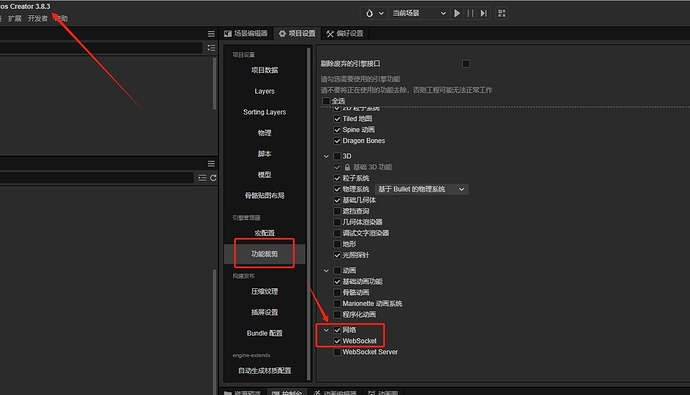Uncheck the WebSocket checkbox
This screenshot has width=690, height=395.
point(337,341)
